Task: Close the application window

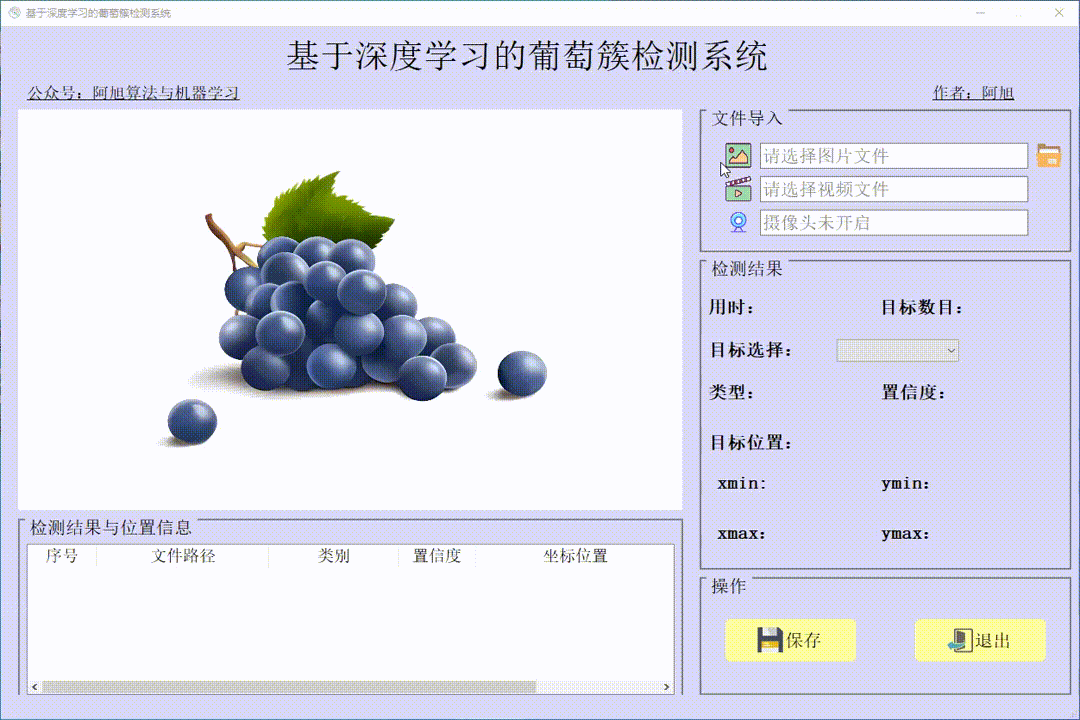Action: [1059, 12]
